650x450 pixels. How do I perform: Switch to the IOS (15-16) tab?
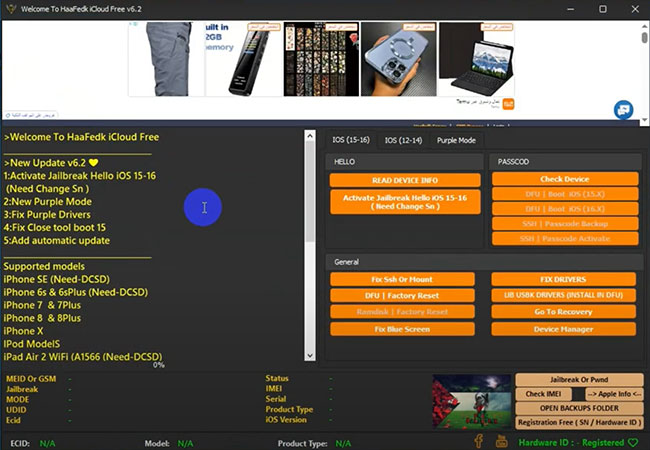point(351,140)
